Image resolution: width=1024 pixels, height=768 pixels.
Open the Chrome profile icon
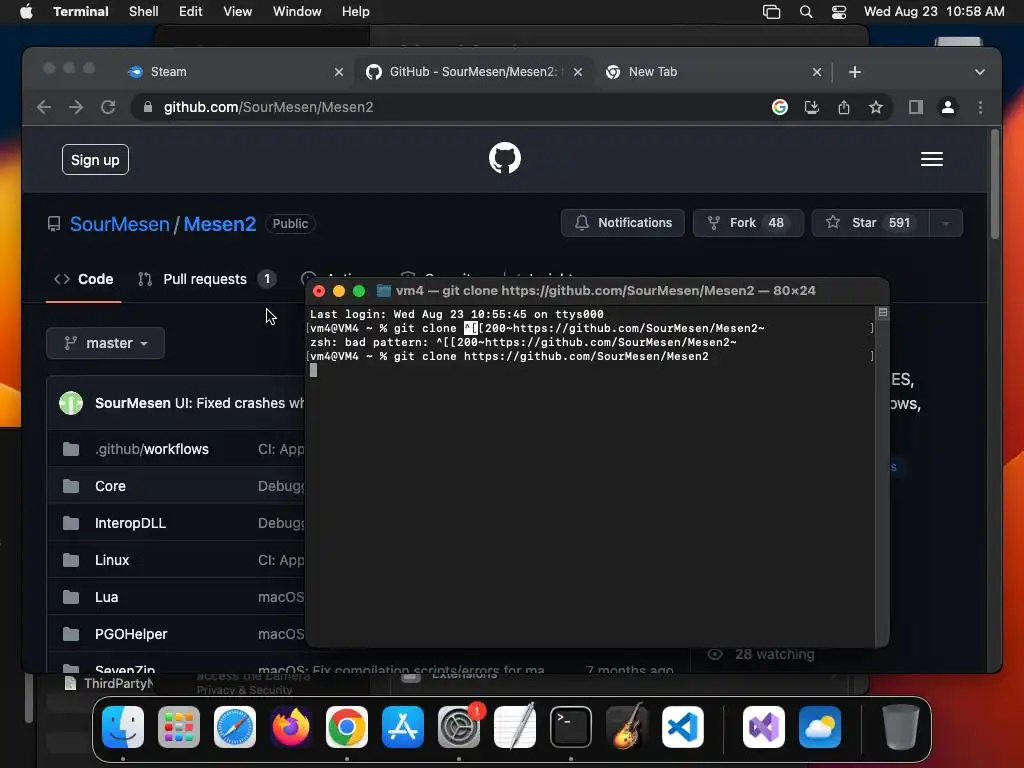(x=948, y=107)
